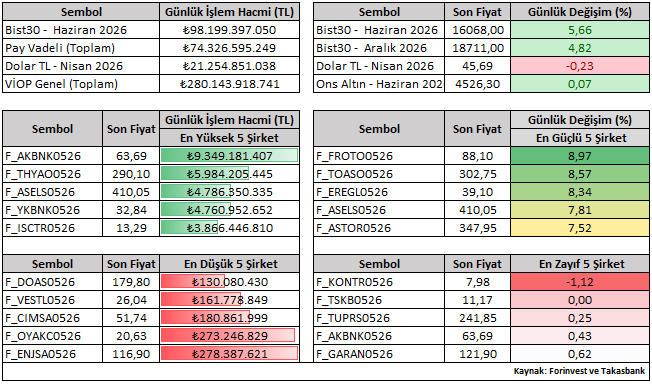Select the F_KONTR0526 -1,12 cell
Image resolution: width=652 pixels, height=384 pixels.
pyautogui.click(x=580, y=282)
